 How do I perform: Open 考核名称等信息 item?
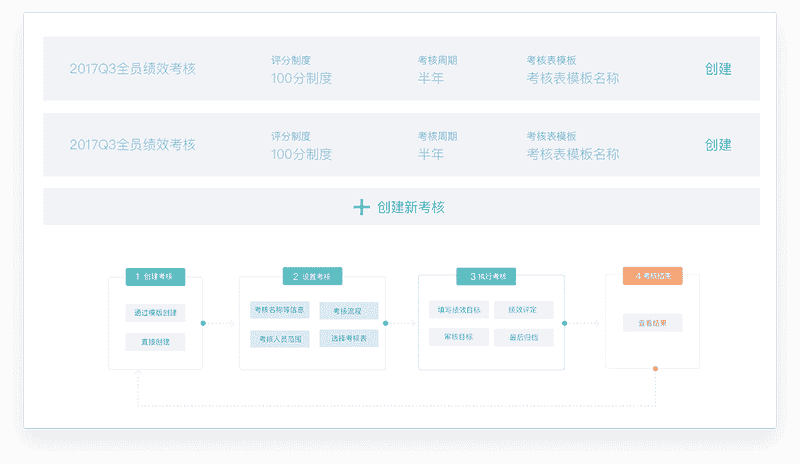coord(280,310)
